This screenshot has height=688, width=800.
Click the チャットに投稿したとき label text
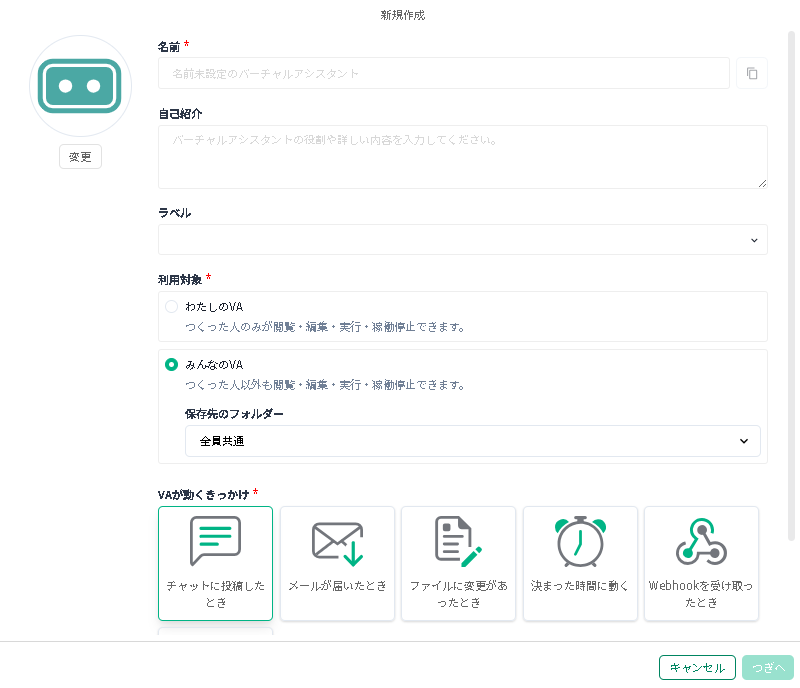click(x=215, y=594)
